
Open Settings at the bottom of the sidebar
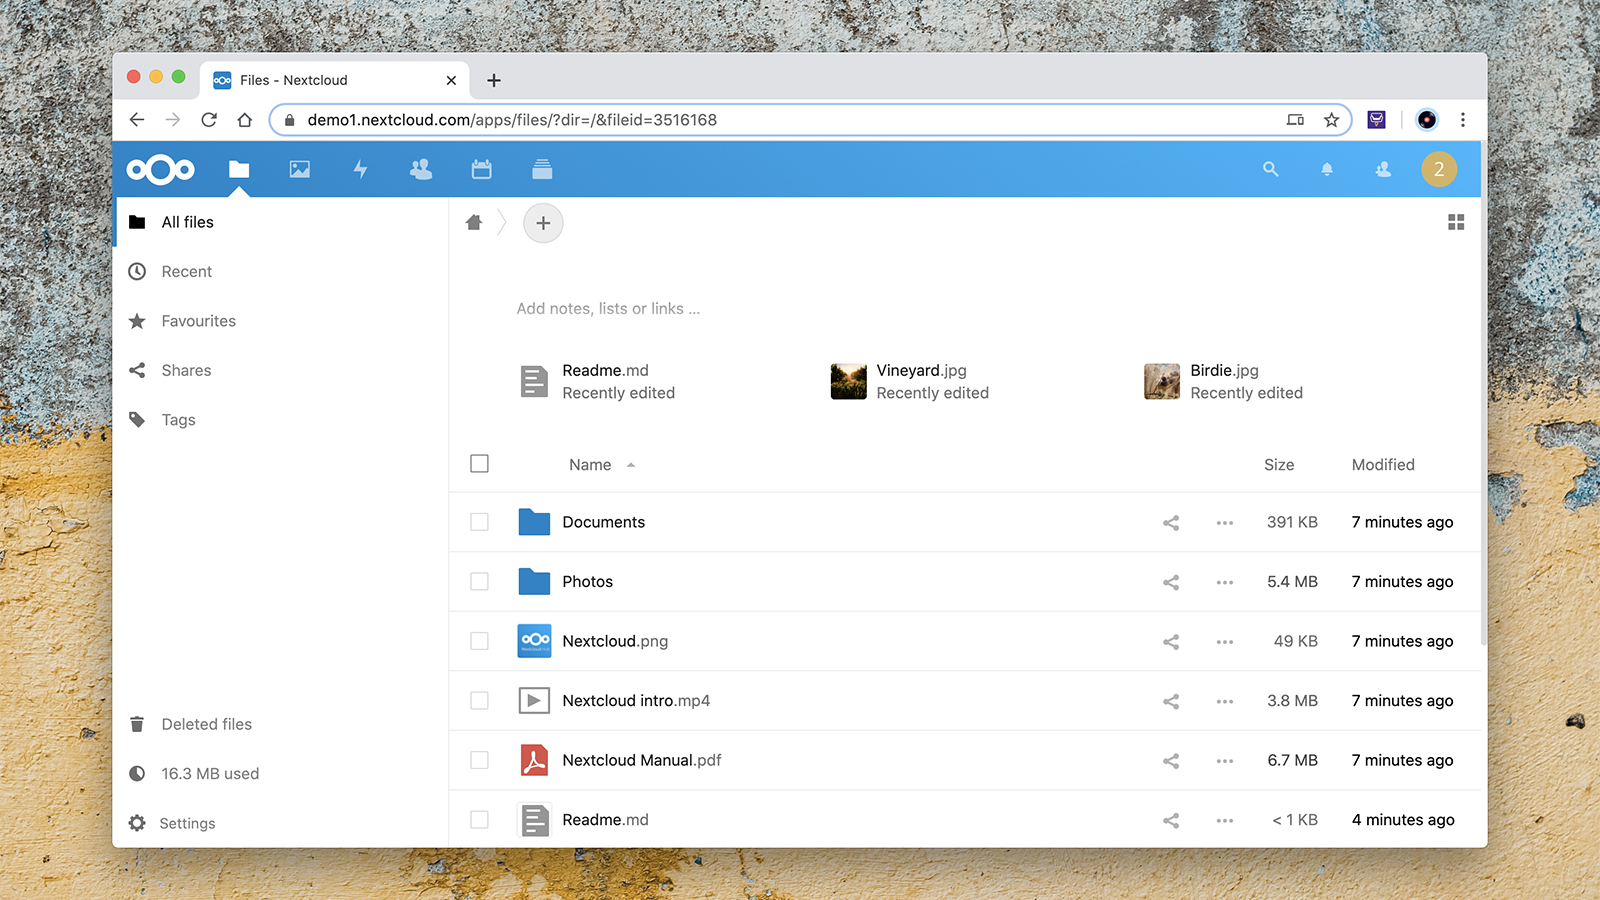click(x=187, y=823)
